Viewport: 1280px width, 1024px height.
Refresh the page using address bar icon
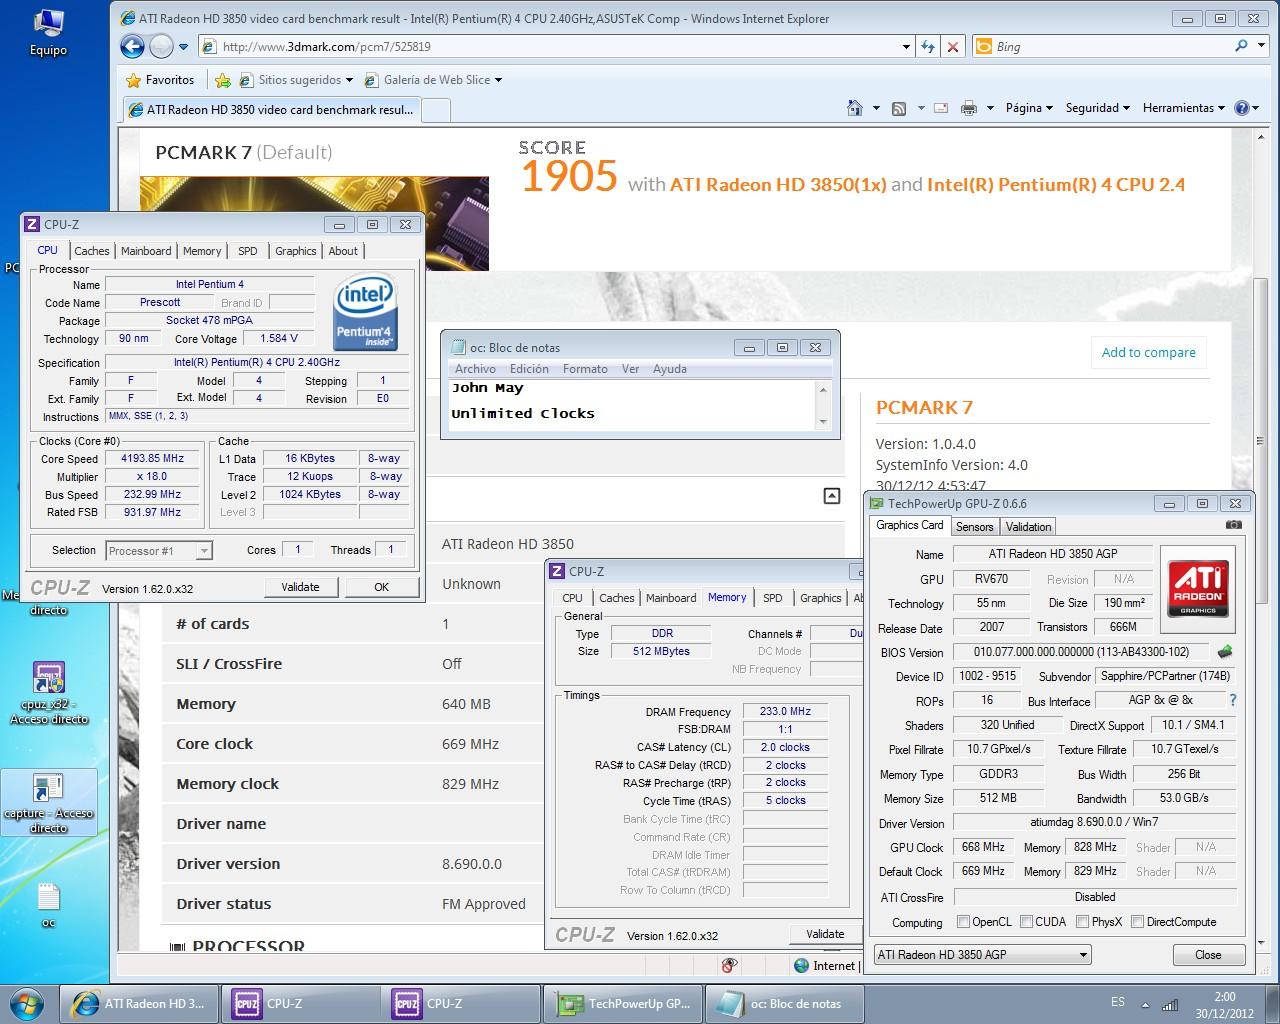pos(928,46)
